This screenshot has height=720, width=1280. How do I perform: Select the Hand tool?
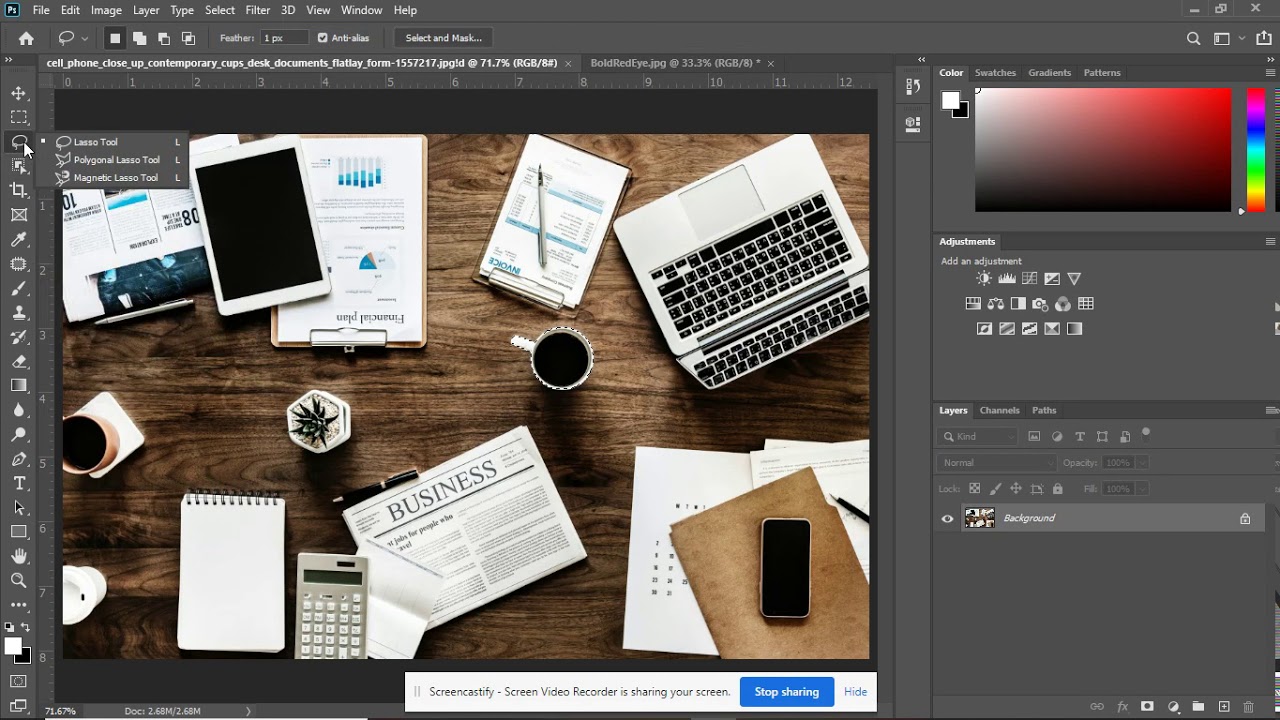coord(19,556)
